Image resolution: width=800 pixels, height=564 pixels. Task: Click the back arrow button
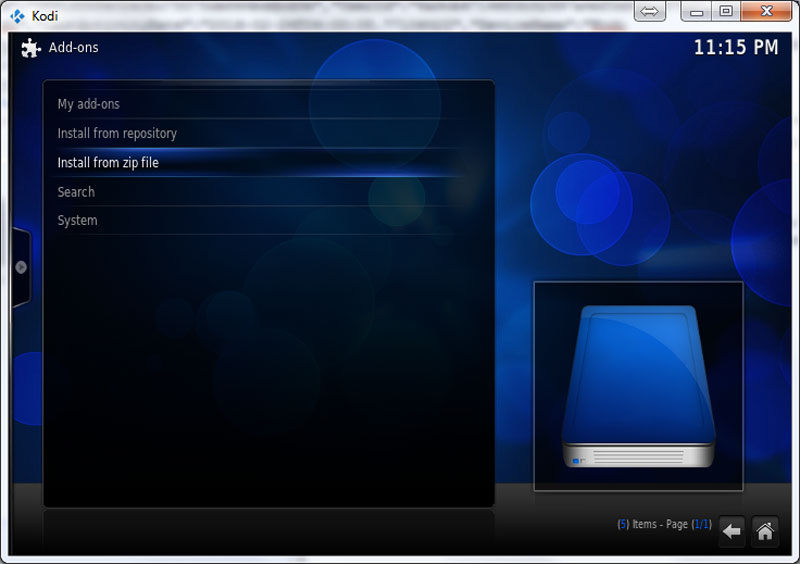[x=732, y=531]
